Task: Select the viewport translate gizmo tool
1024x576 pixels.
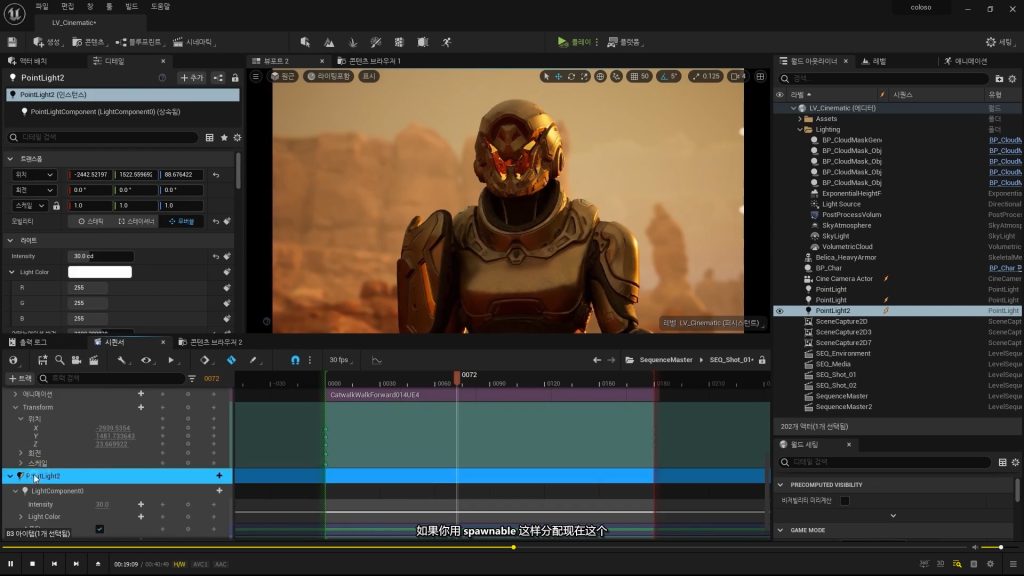Action: click(558, 76)
